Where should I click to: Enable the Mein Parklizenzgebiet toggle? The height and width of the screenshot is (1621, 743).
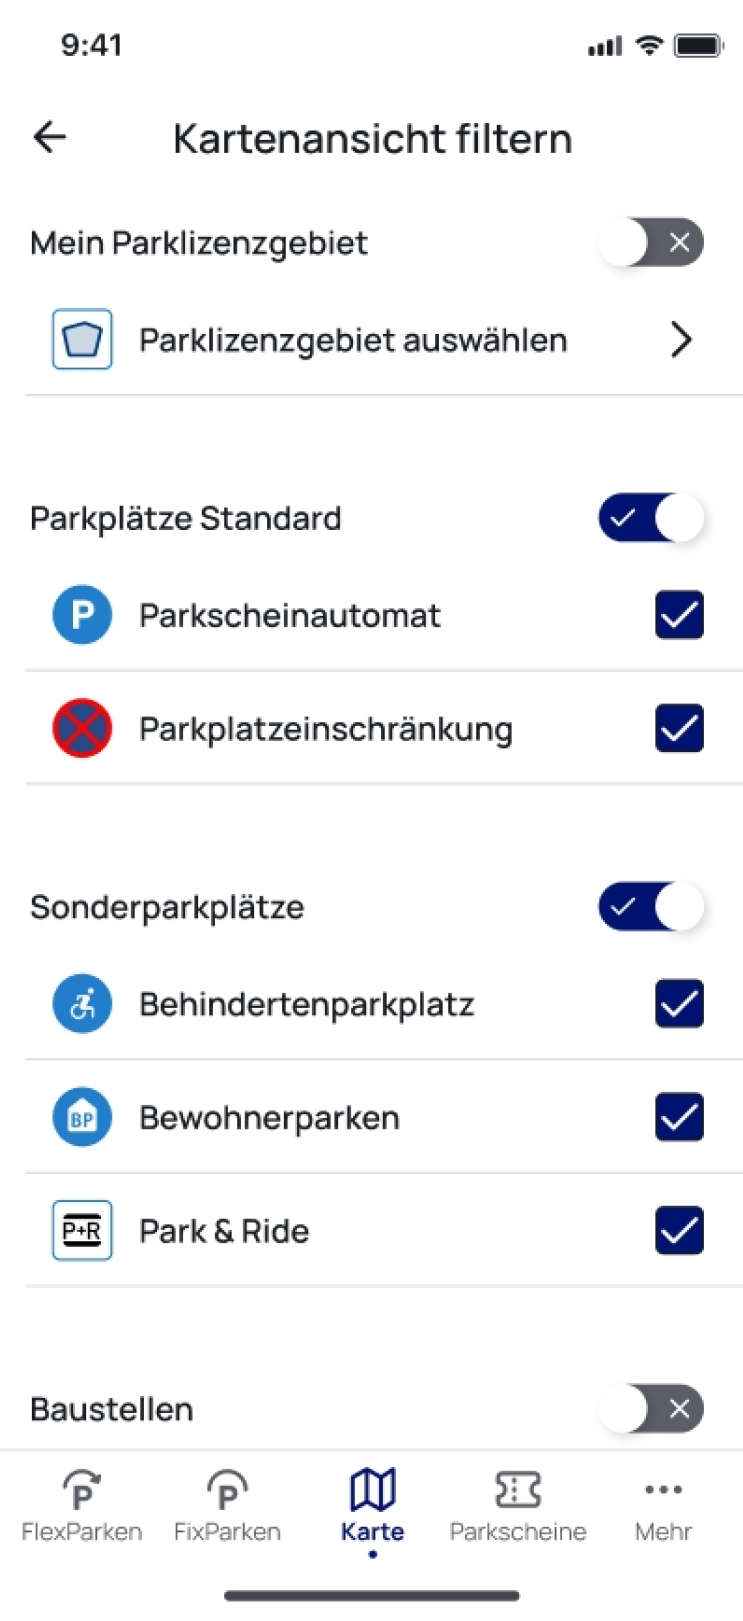[x=651, y=243]
